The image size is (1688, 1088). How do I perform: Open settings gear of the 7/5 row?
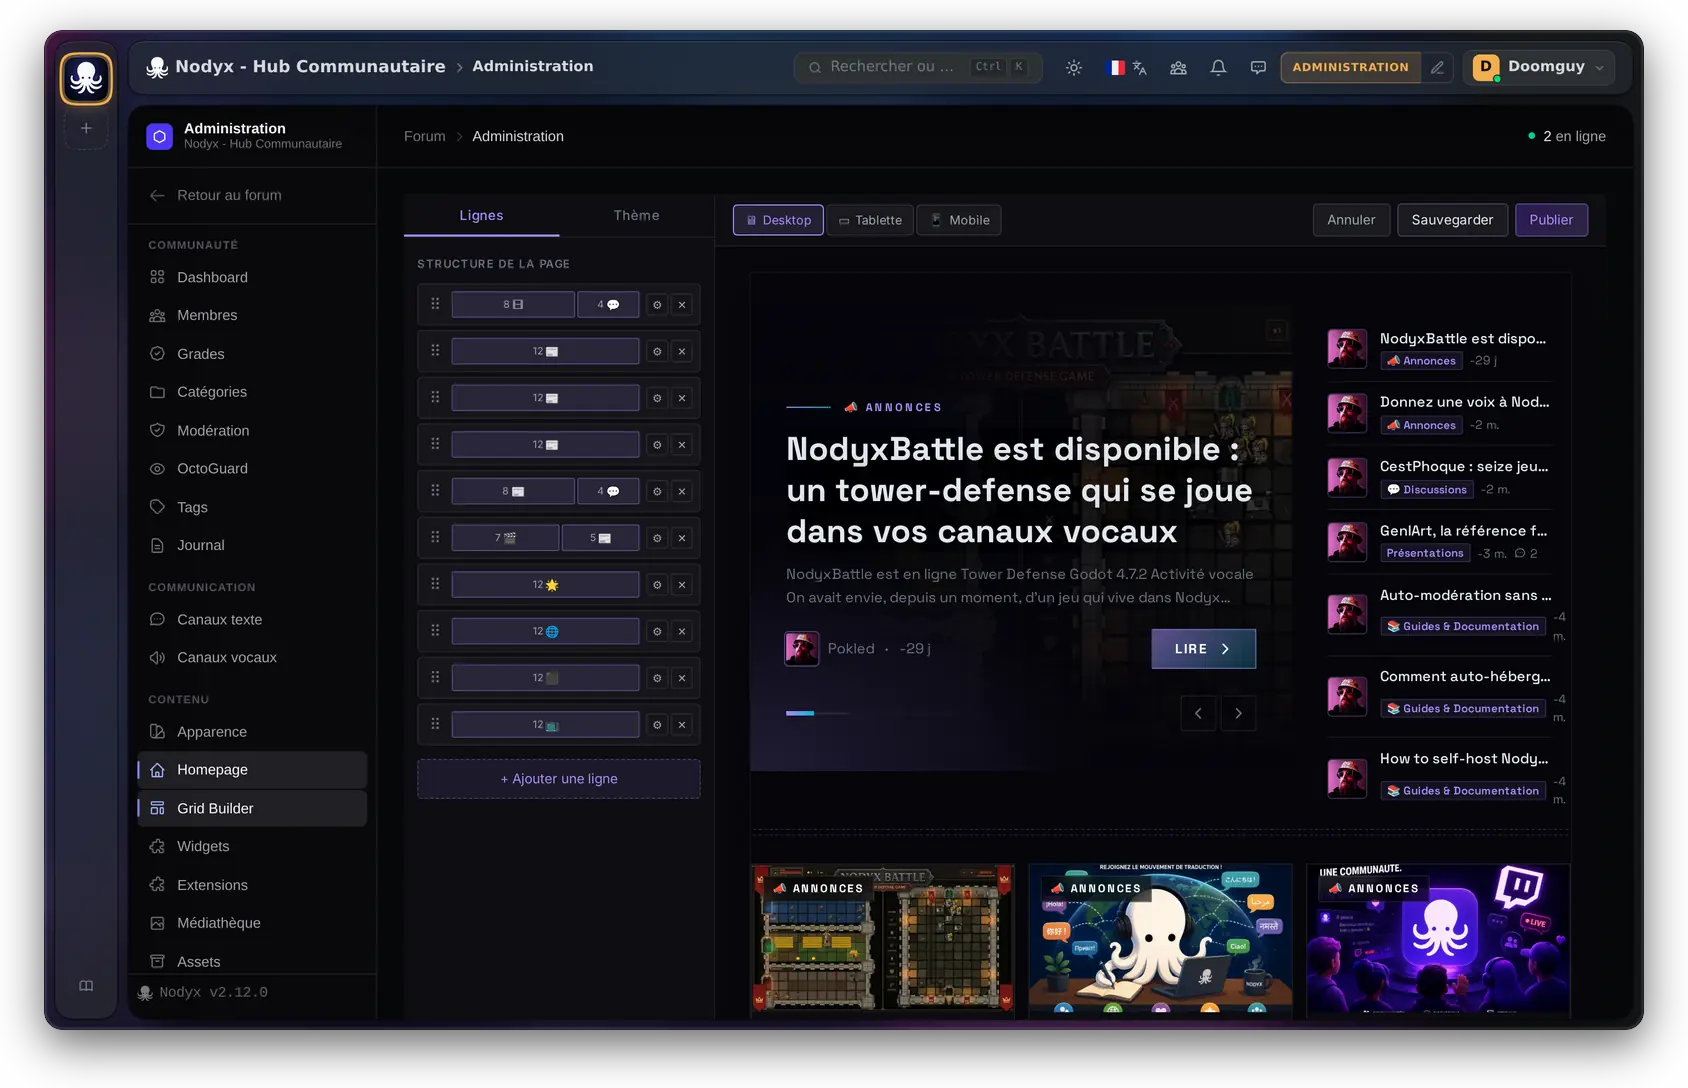point(657,538)
